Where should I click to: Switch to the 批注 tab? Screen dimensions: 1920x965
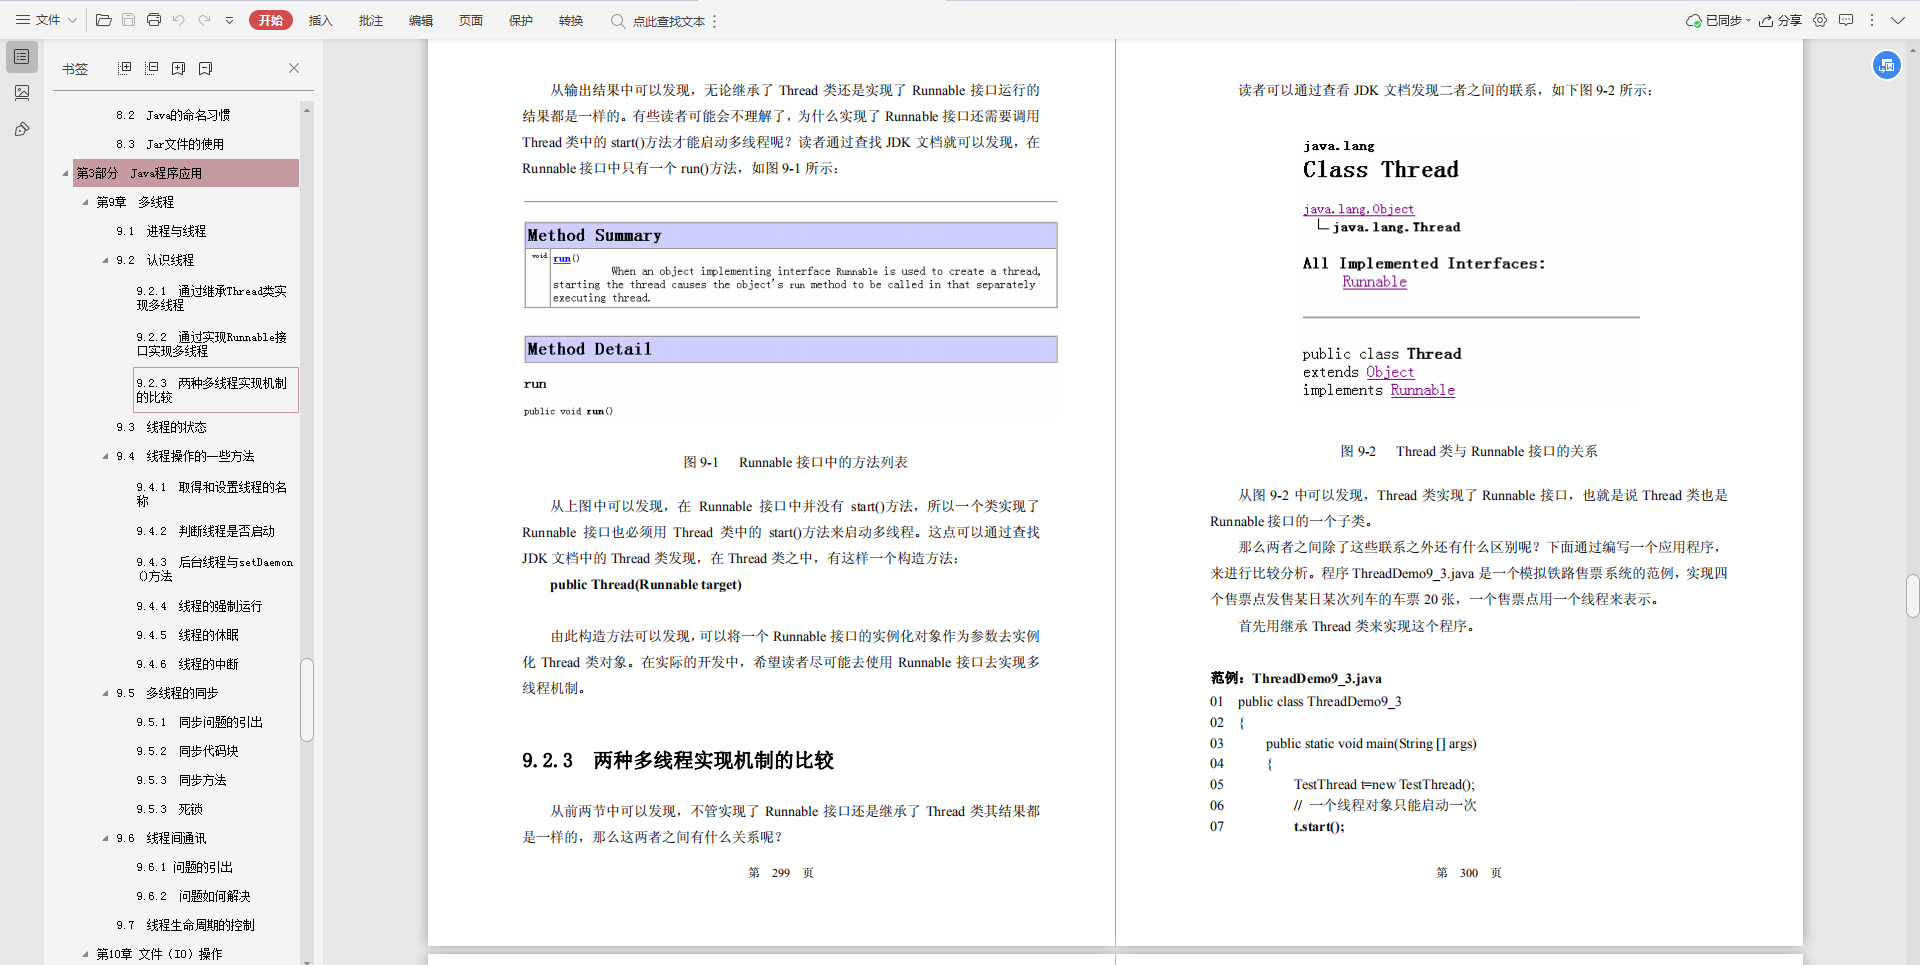[x=370, y=20]
